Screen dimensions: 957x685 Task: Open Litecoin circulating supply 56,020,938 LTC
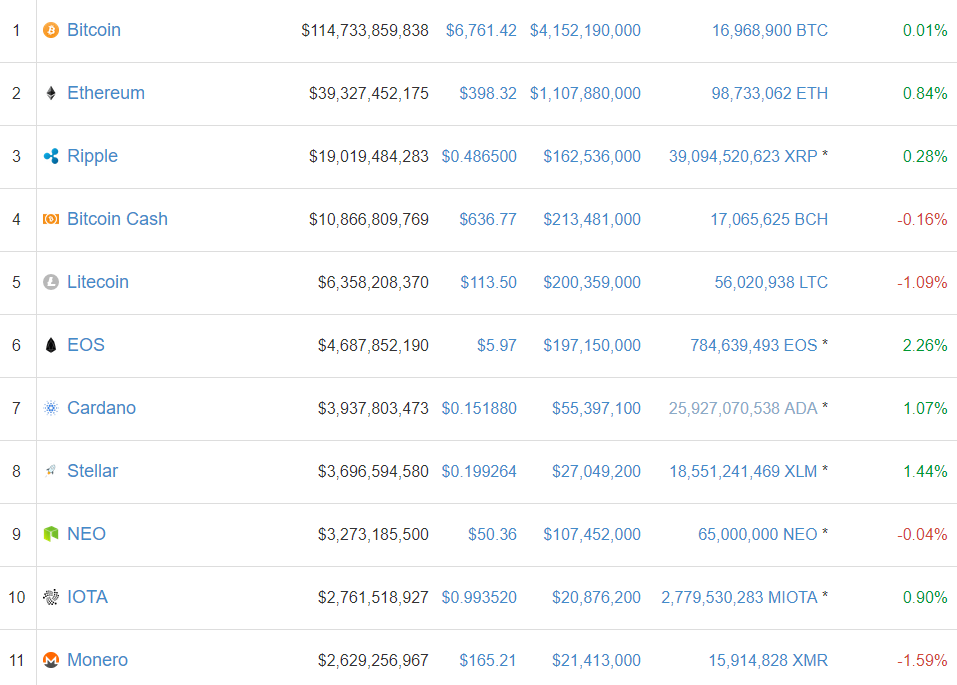(x=771, y=283)
